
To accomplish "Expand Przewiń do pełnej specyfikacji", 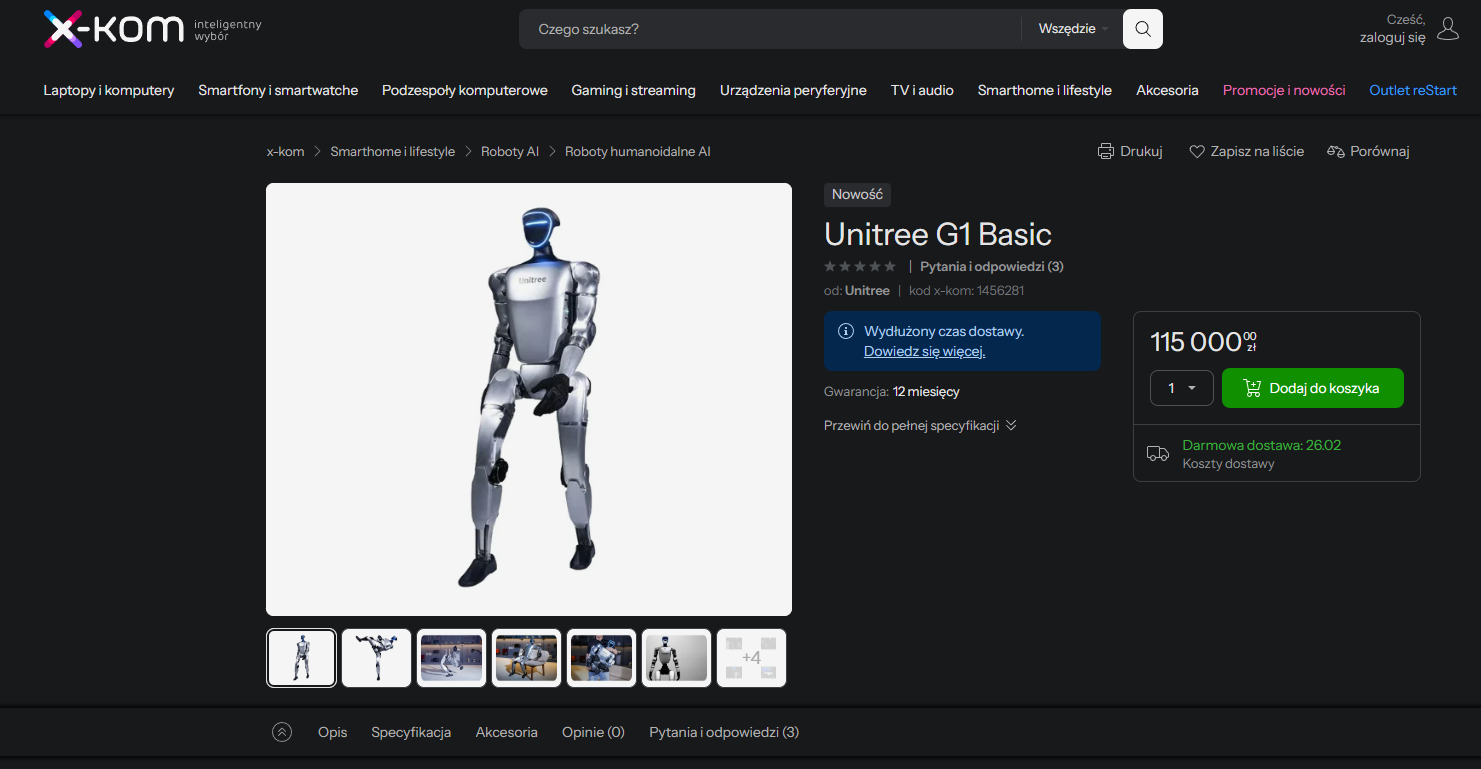I will [x=919, y=425].
